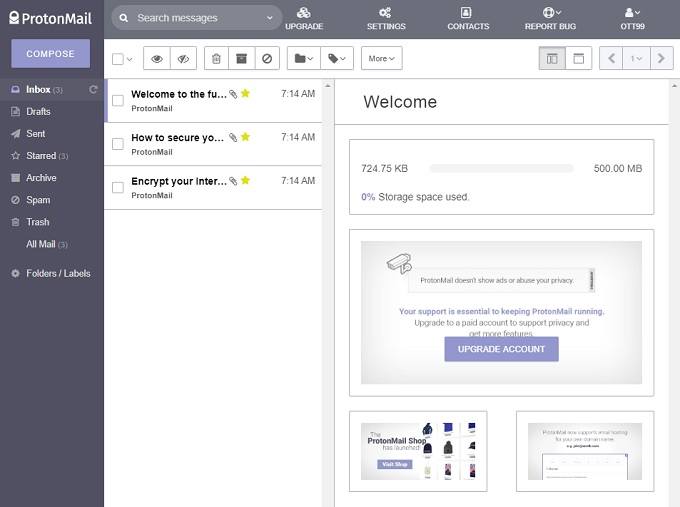The width and height of the screenshot is (680, 507).
Task: Open the ProtonMail Shop thumbnail
Action: coord(418,451)
